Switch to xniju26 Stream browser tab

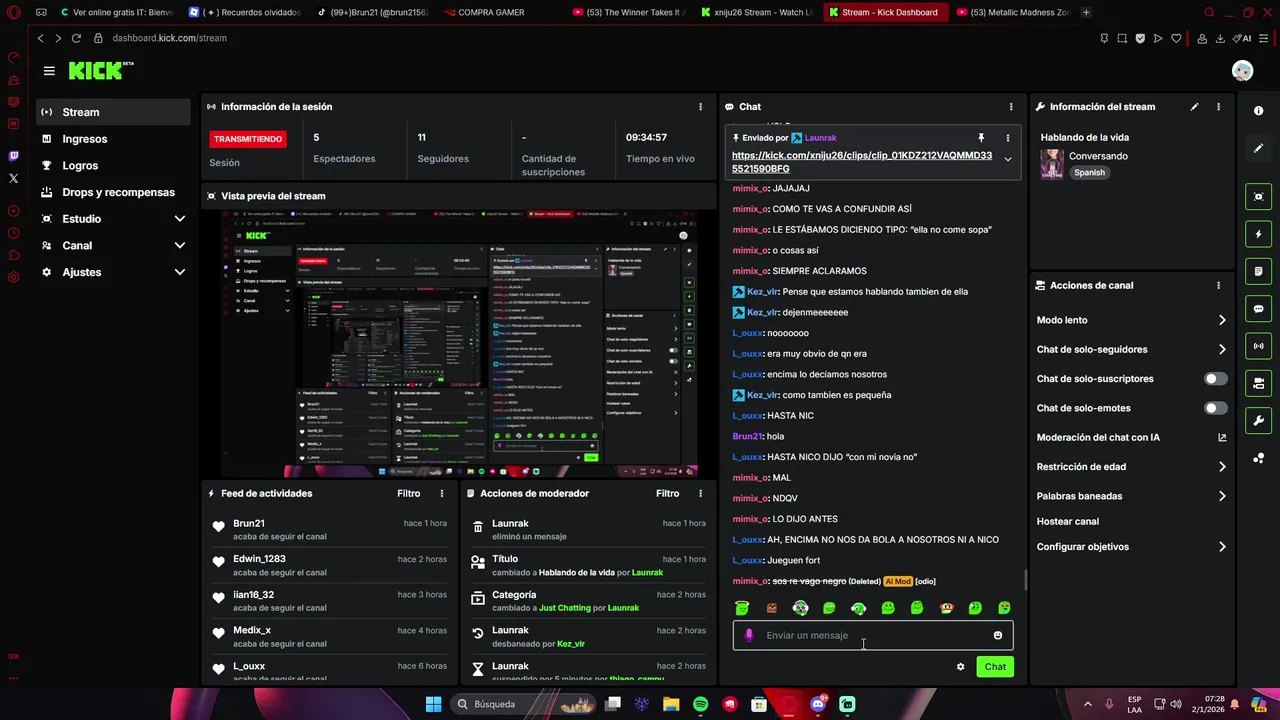coord(756,12)
